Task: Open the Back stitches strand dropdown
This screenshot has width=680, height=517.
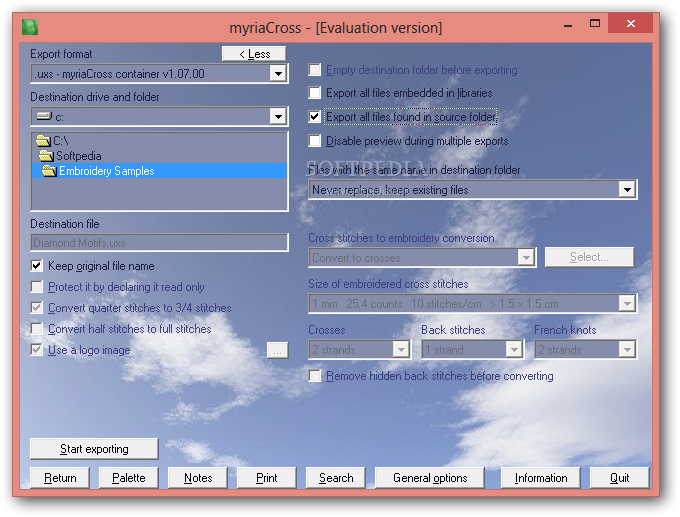Action: [514, 349]
